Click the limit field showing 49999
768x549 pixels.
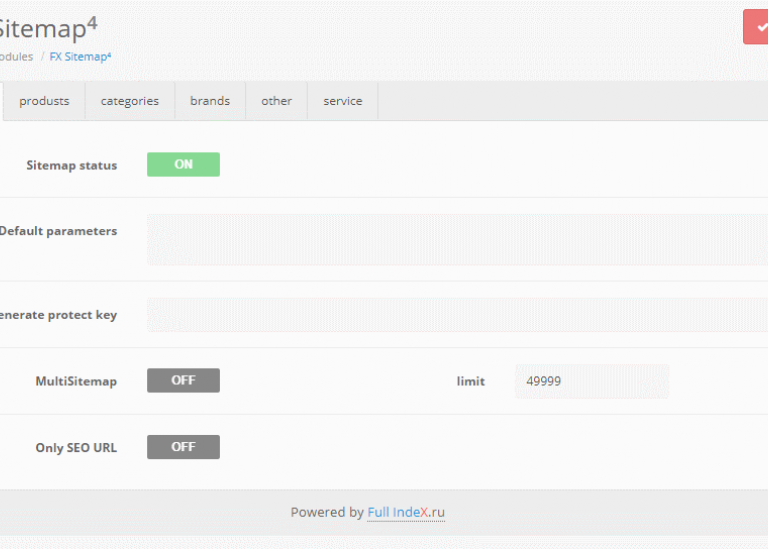592,381
